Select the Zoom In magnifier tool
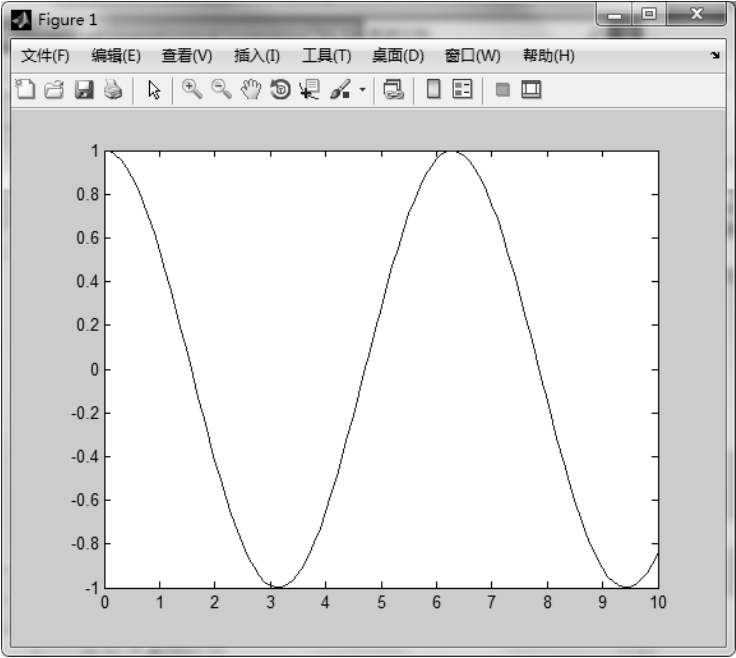This screenshot has width=736, height=658. coord(192,90)
